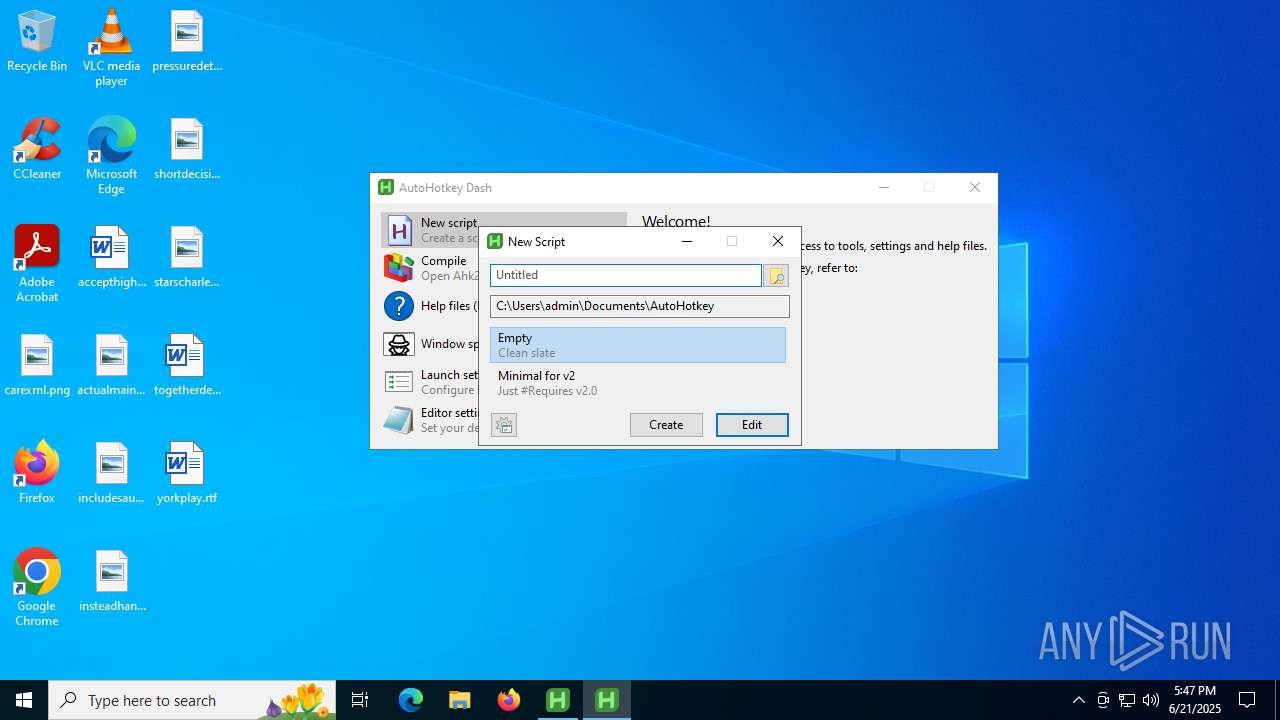Open network status in the system tray

(x=1127, y=700)
